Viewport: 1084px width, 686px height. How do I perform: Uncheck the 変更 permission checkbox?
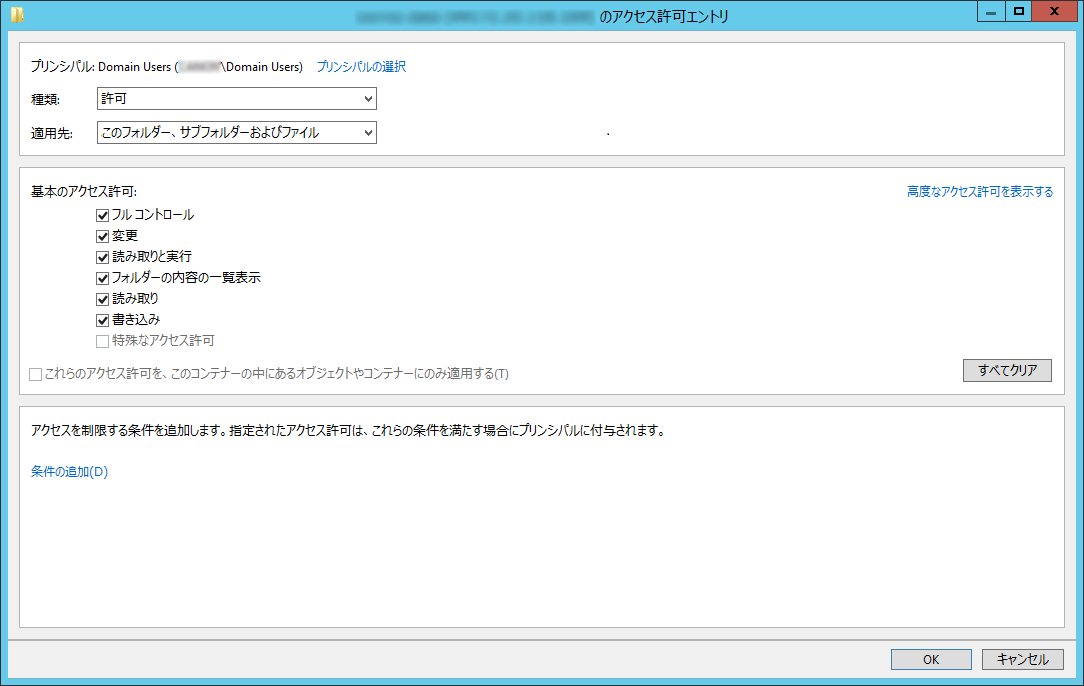click(102, 236)
